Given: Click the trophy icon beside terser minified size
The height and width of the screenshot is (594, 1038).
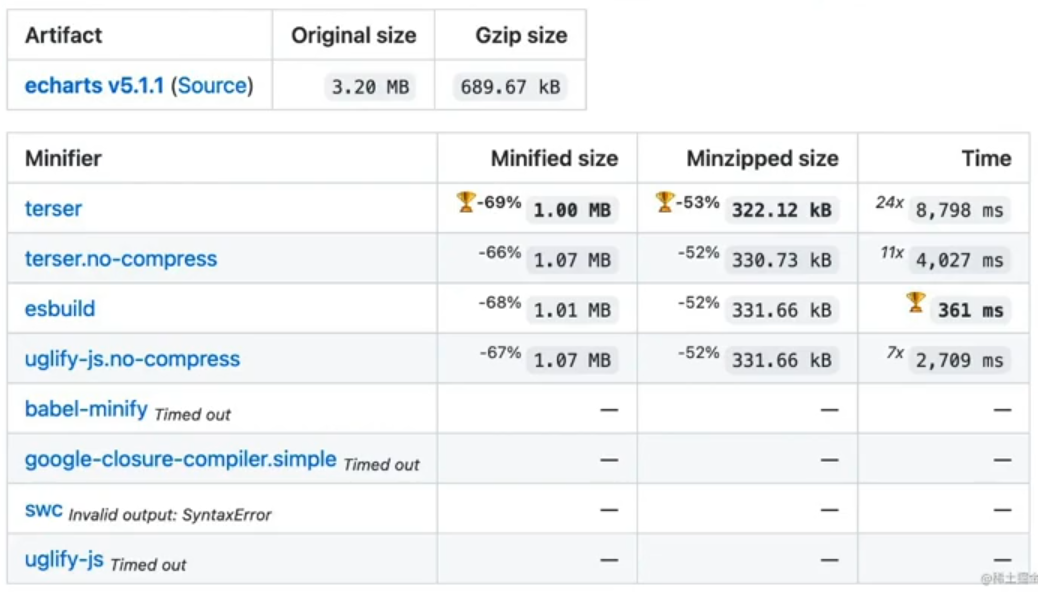Looking at the screenshot, I should click(466, 202).
